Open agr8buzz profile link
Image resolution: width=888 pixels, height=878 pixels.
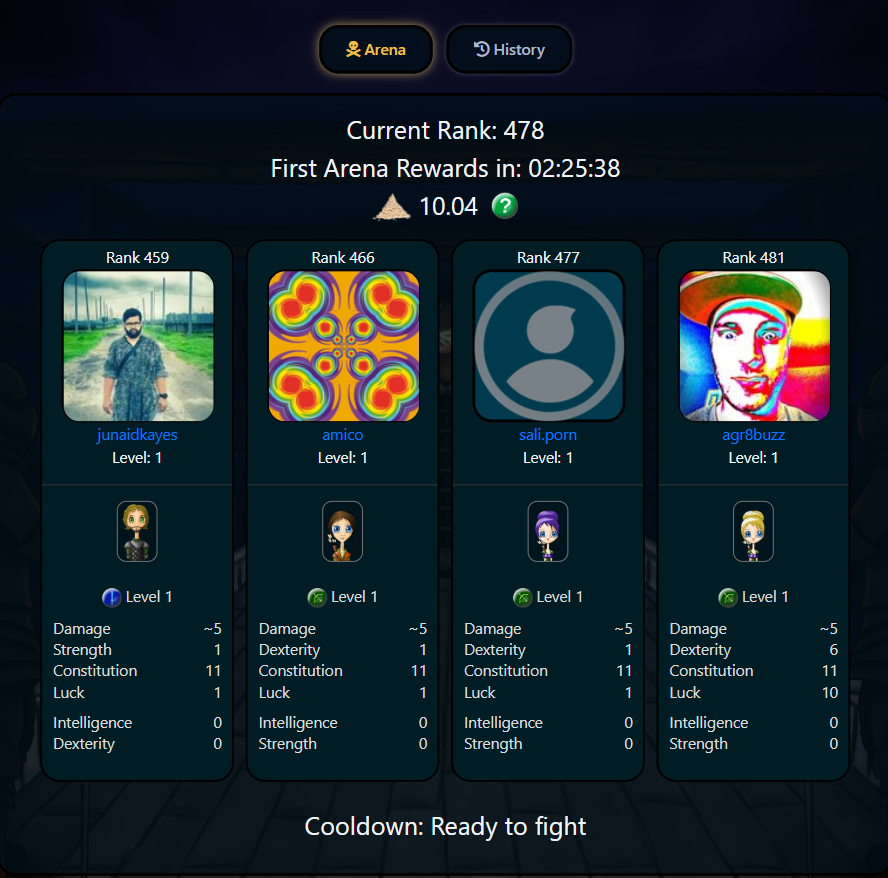pyautogui.click(x=753, y=434)
